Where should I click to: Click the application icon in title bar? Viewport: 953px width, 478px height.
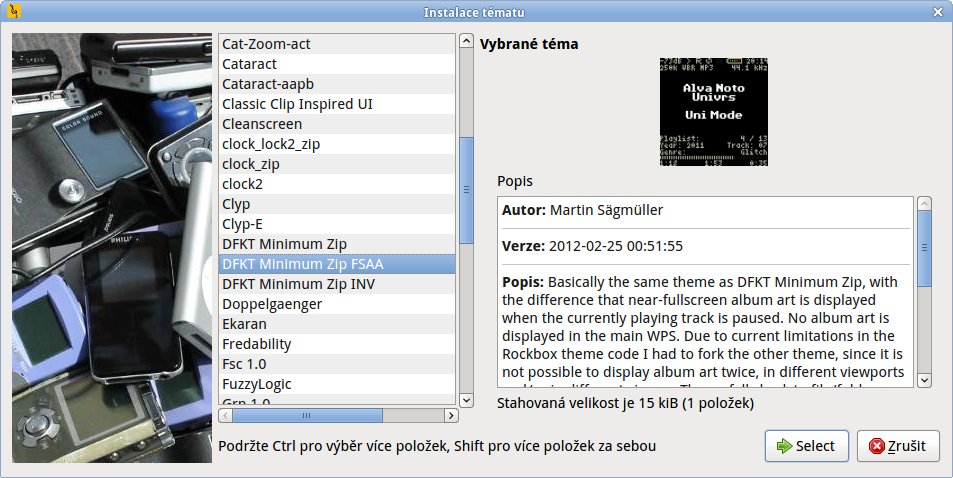point(14,12)
